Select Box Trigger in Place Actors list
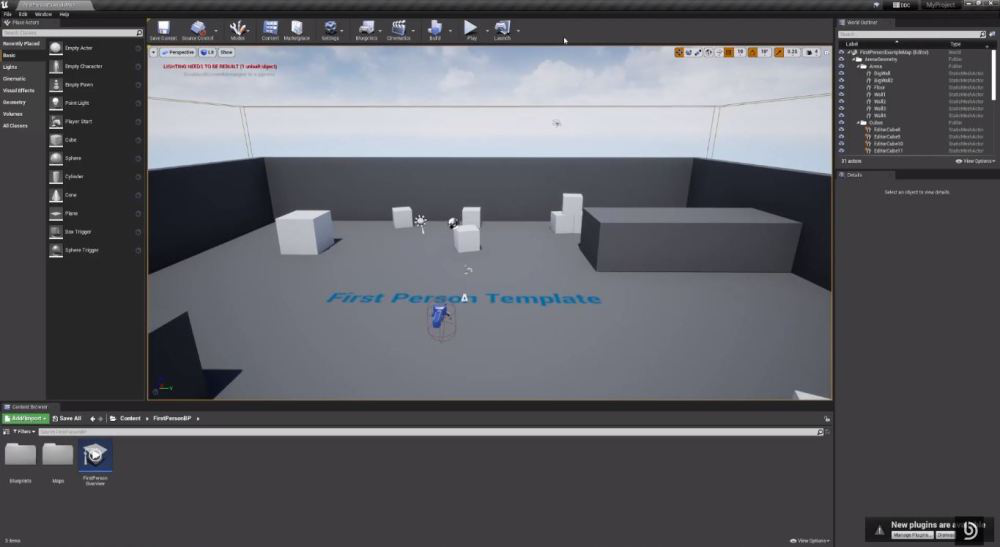This screenshot has width=1000, height=547. pos(95,232)
